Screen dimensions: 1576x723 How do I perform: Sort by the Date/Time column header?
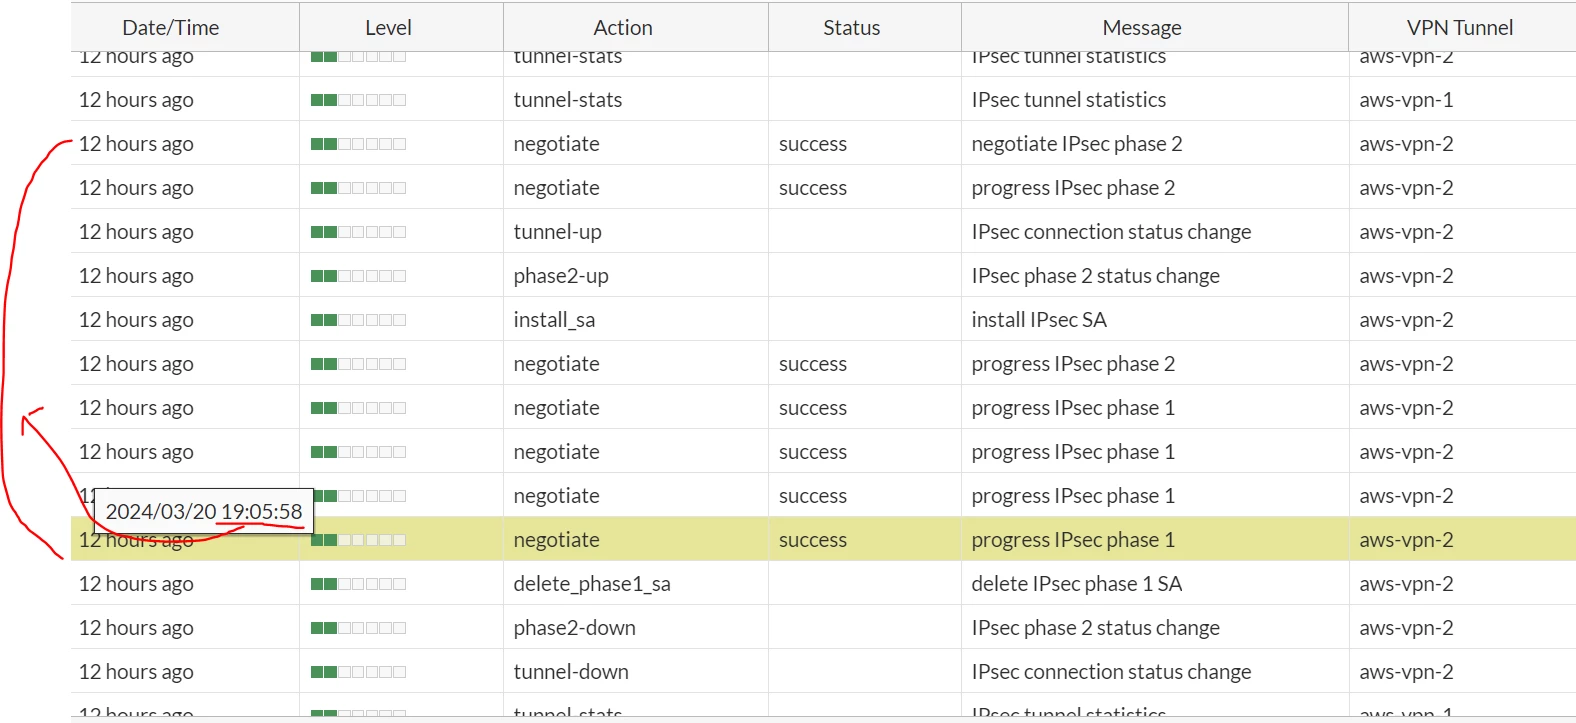(x=171, y=28)
